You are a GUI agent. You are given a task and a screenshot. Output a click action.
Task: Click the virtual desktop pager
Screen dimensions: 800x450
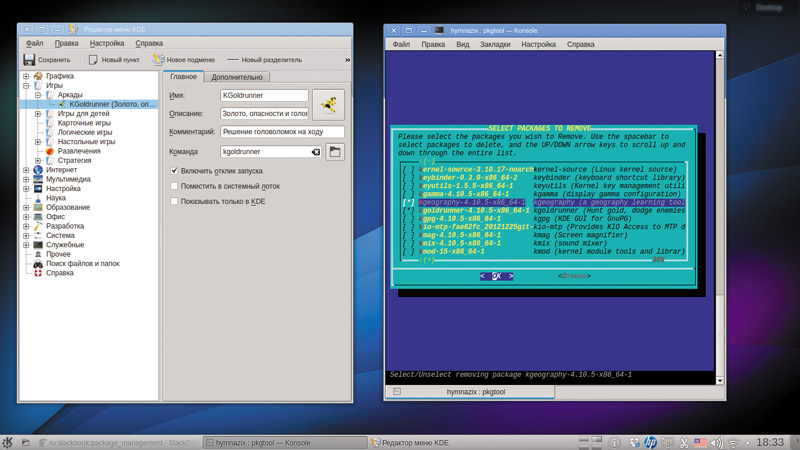pos(590,442)
